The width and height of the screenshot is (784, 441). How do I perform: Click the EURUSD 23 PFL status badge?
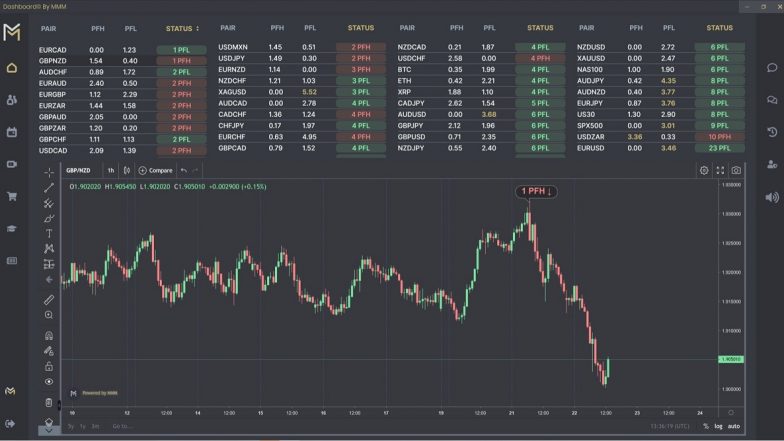[720, 148]
